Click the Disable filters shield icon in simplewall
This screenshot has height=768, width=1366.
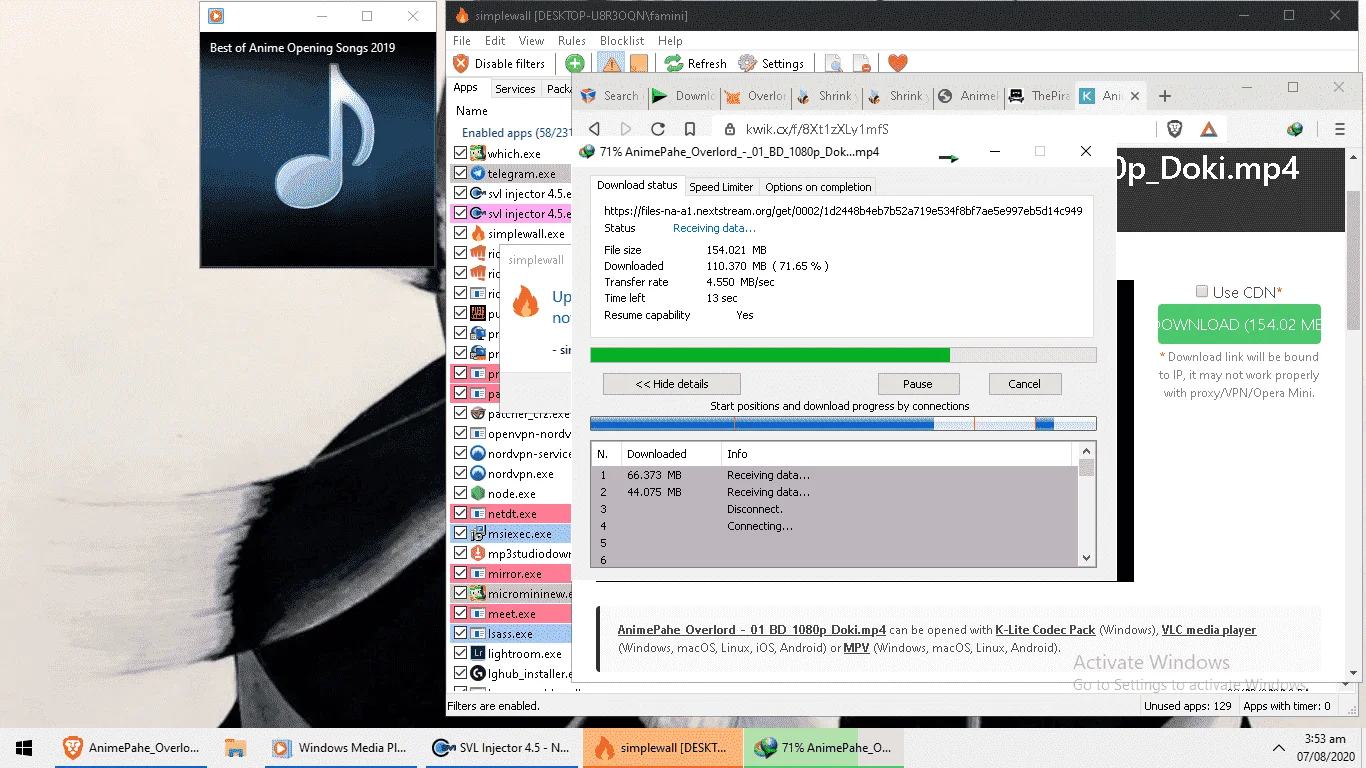click(x=461, y=63)
